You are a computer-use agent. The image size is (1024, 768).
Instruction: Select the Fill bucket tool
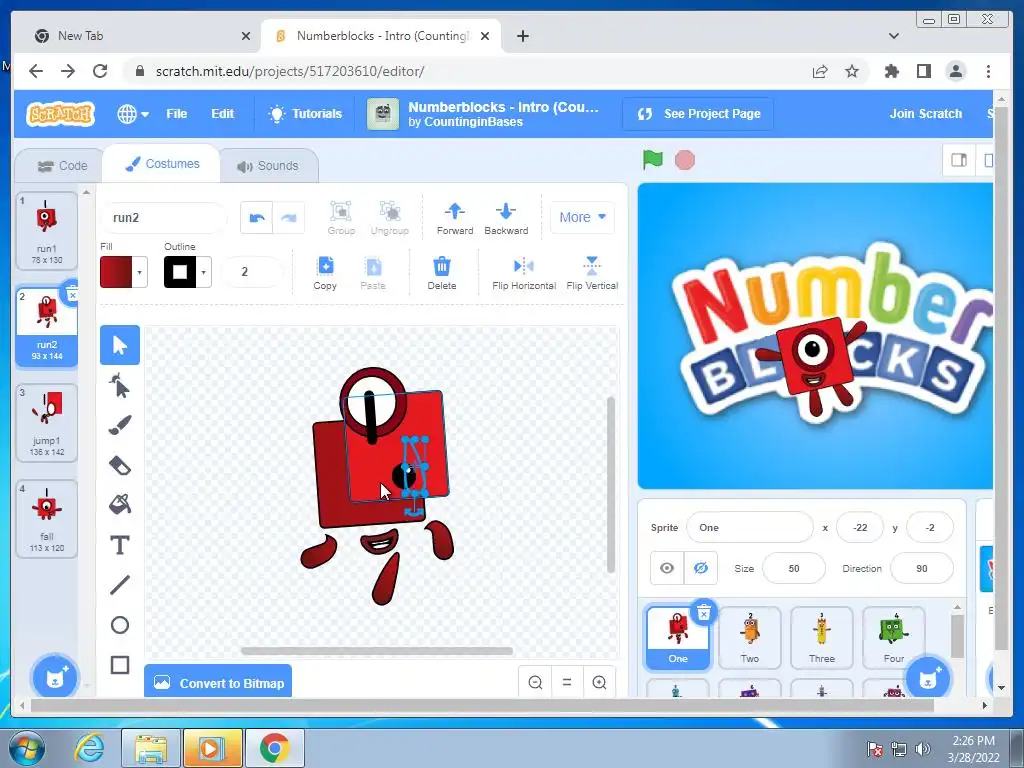click(x=120, y=505)
